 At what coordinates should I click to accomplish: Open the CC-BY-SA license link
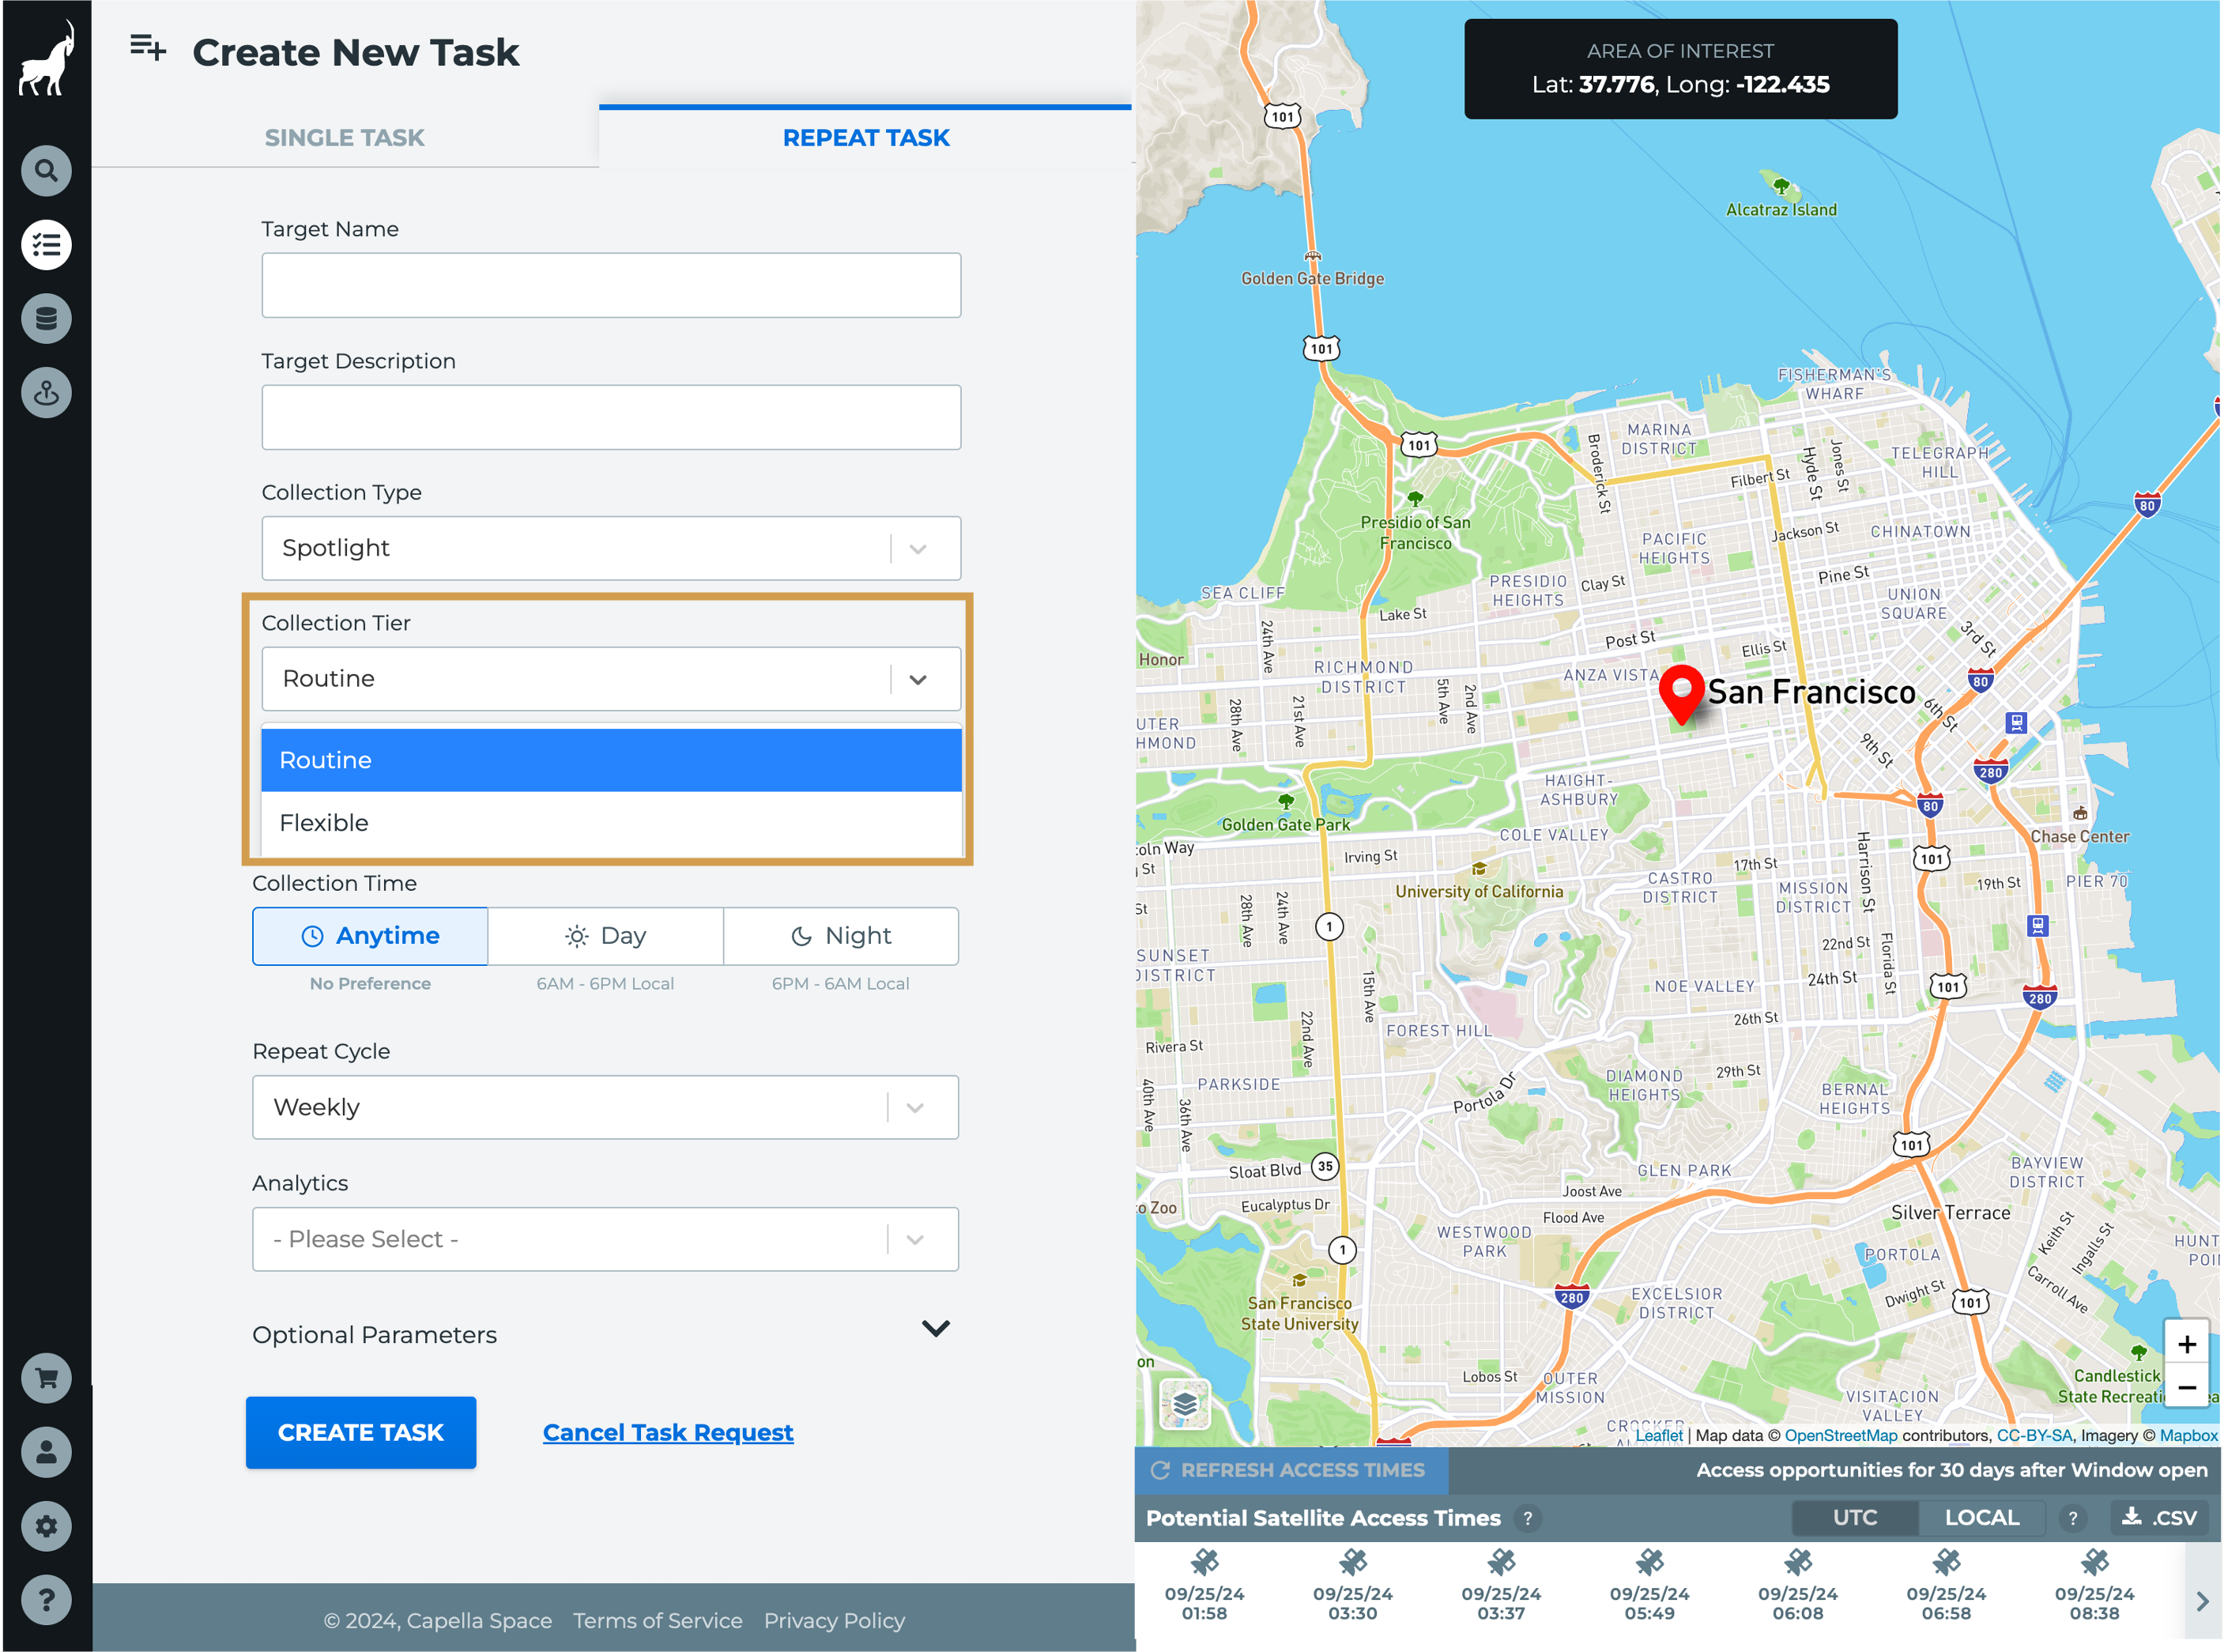pos(2034,1436)
